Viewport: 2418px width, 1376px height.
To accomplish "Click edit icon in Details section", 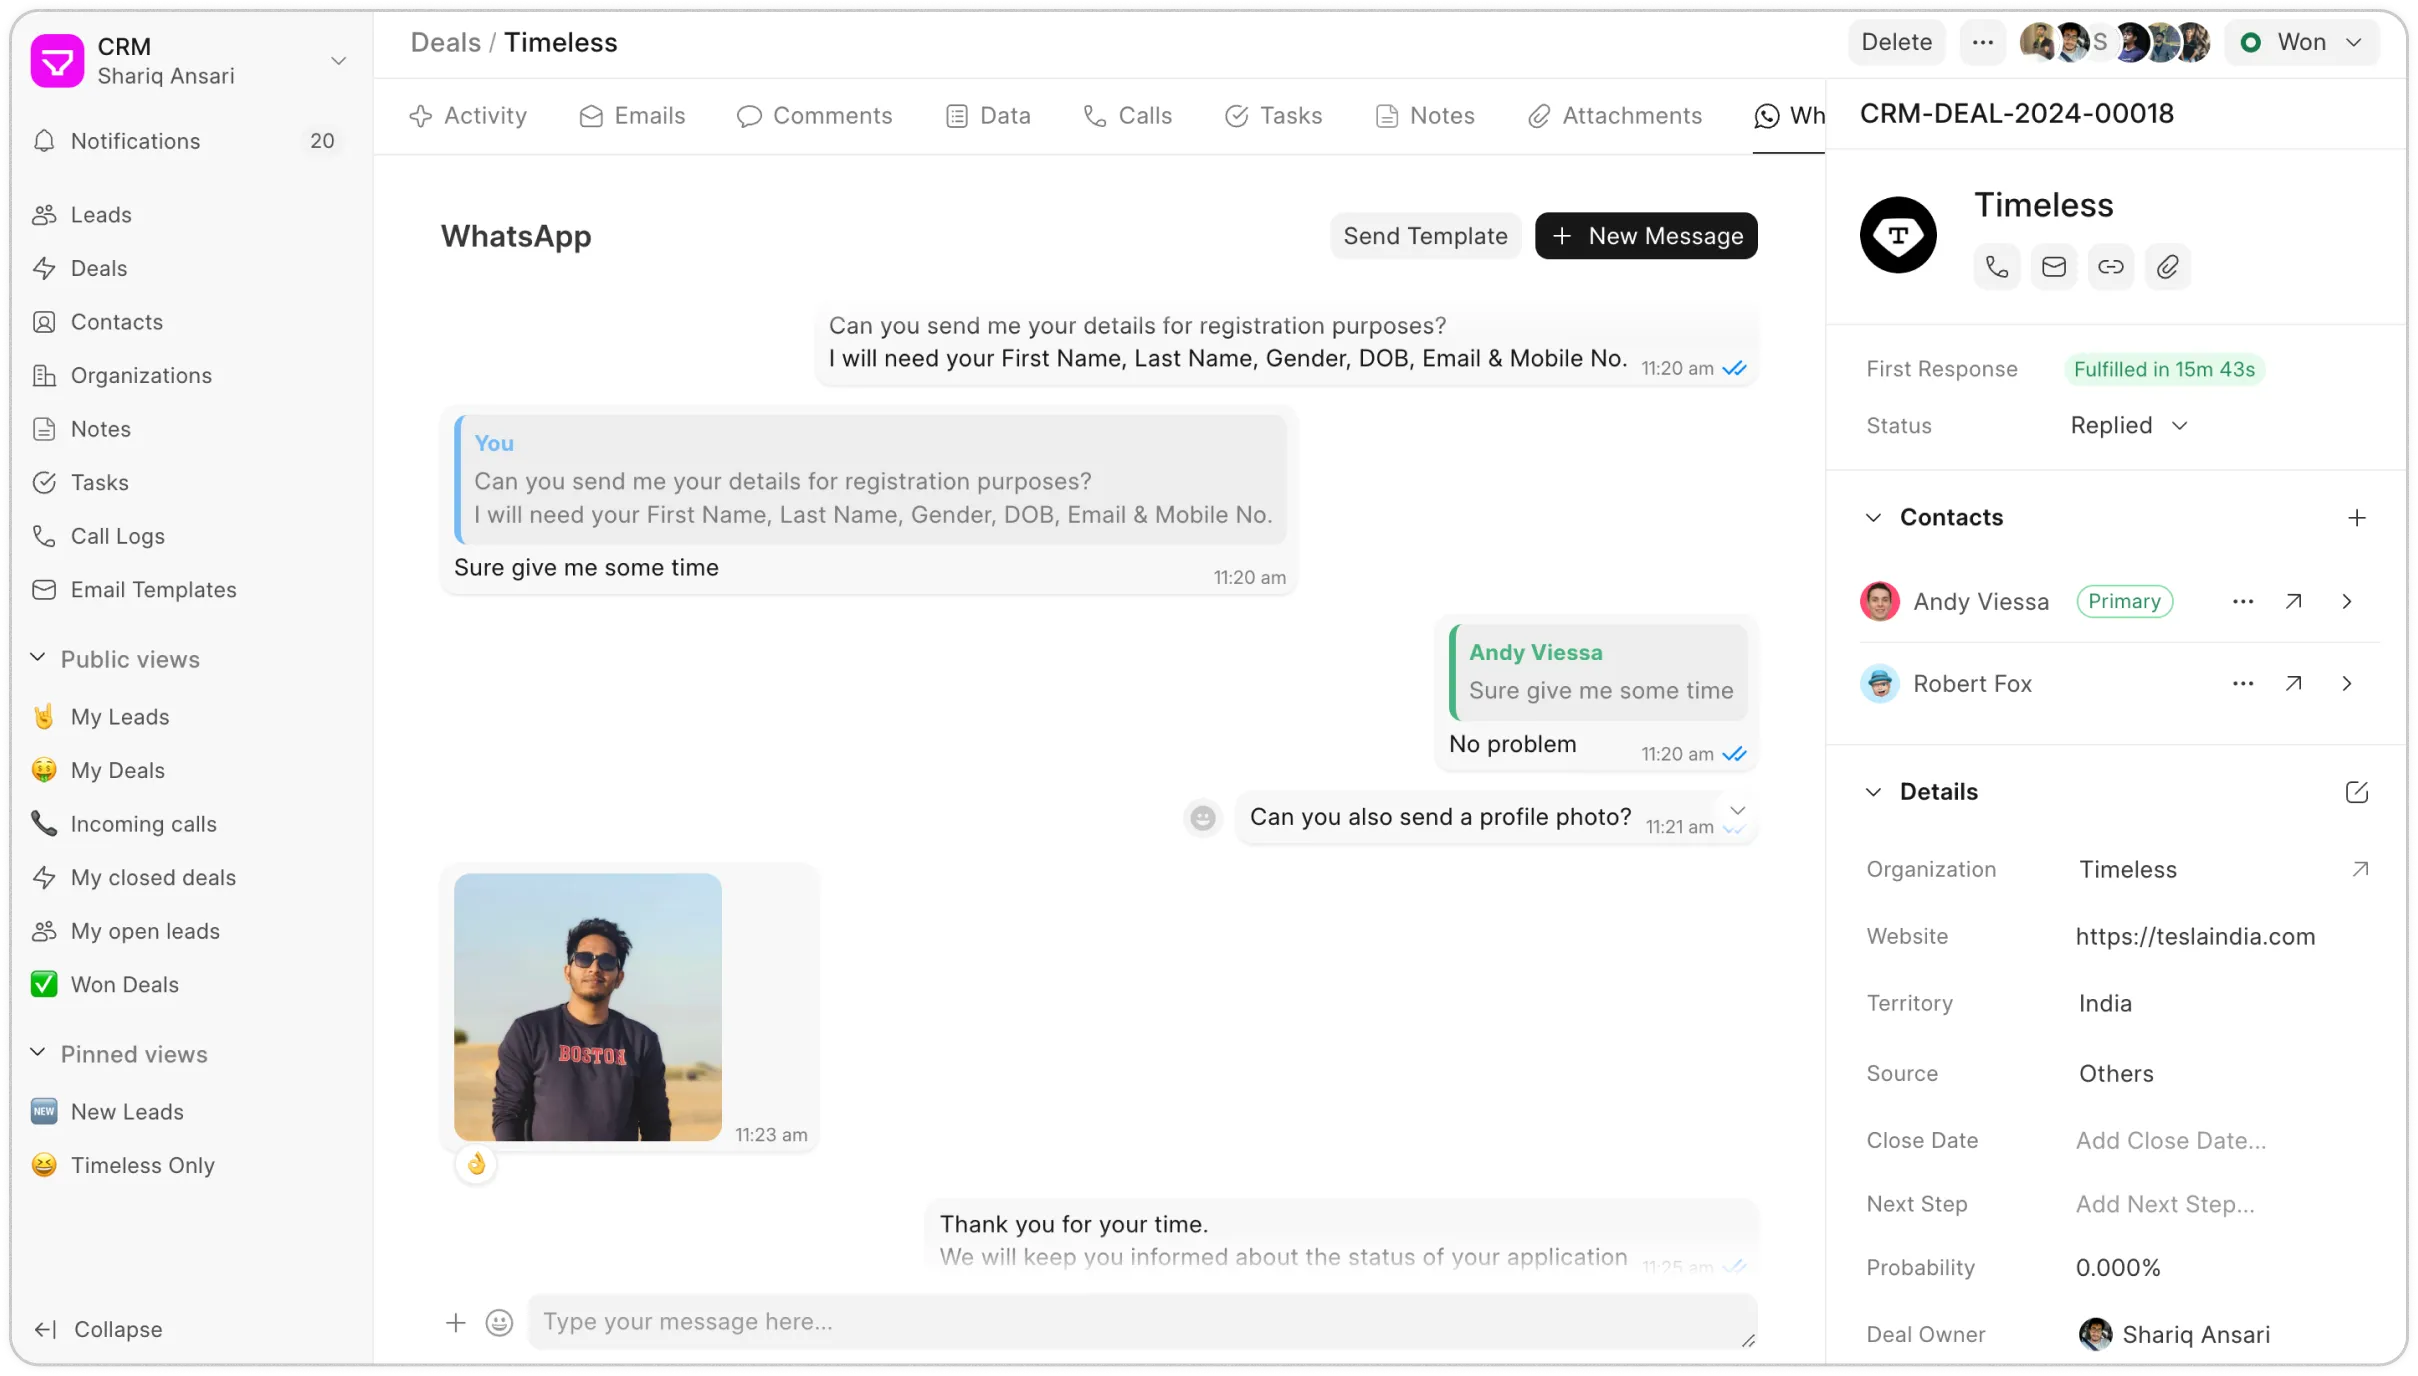I will [x=2356, y=792].
